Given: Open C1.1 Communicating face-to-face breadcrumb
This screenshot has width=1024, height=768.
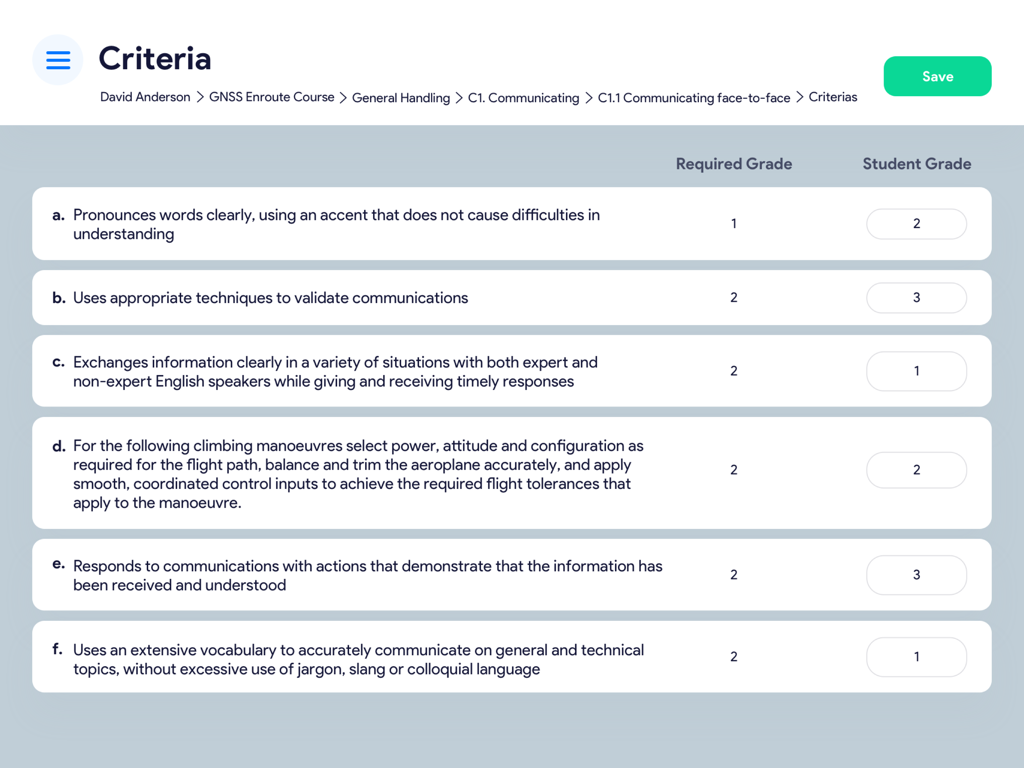Looking at the screenshot, I should coord(694,97).
